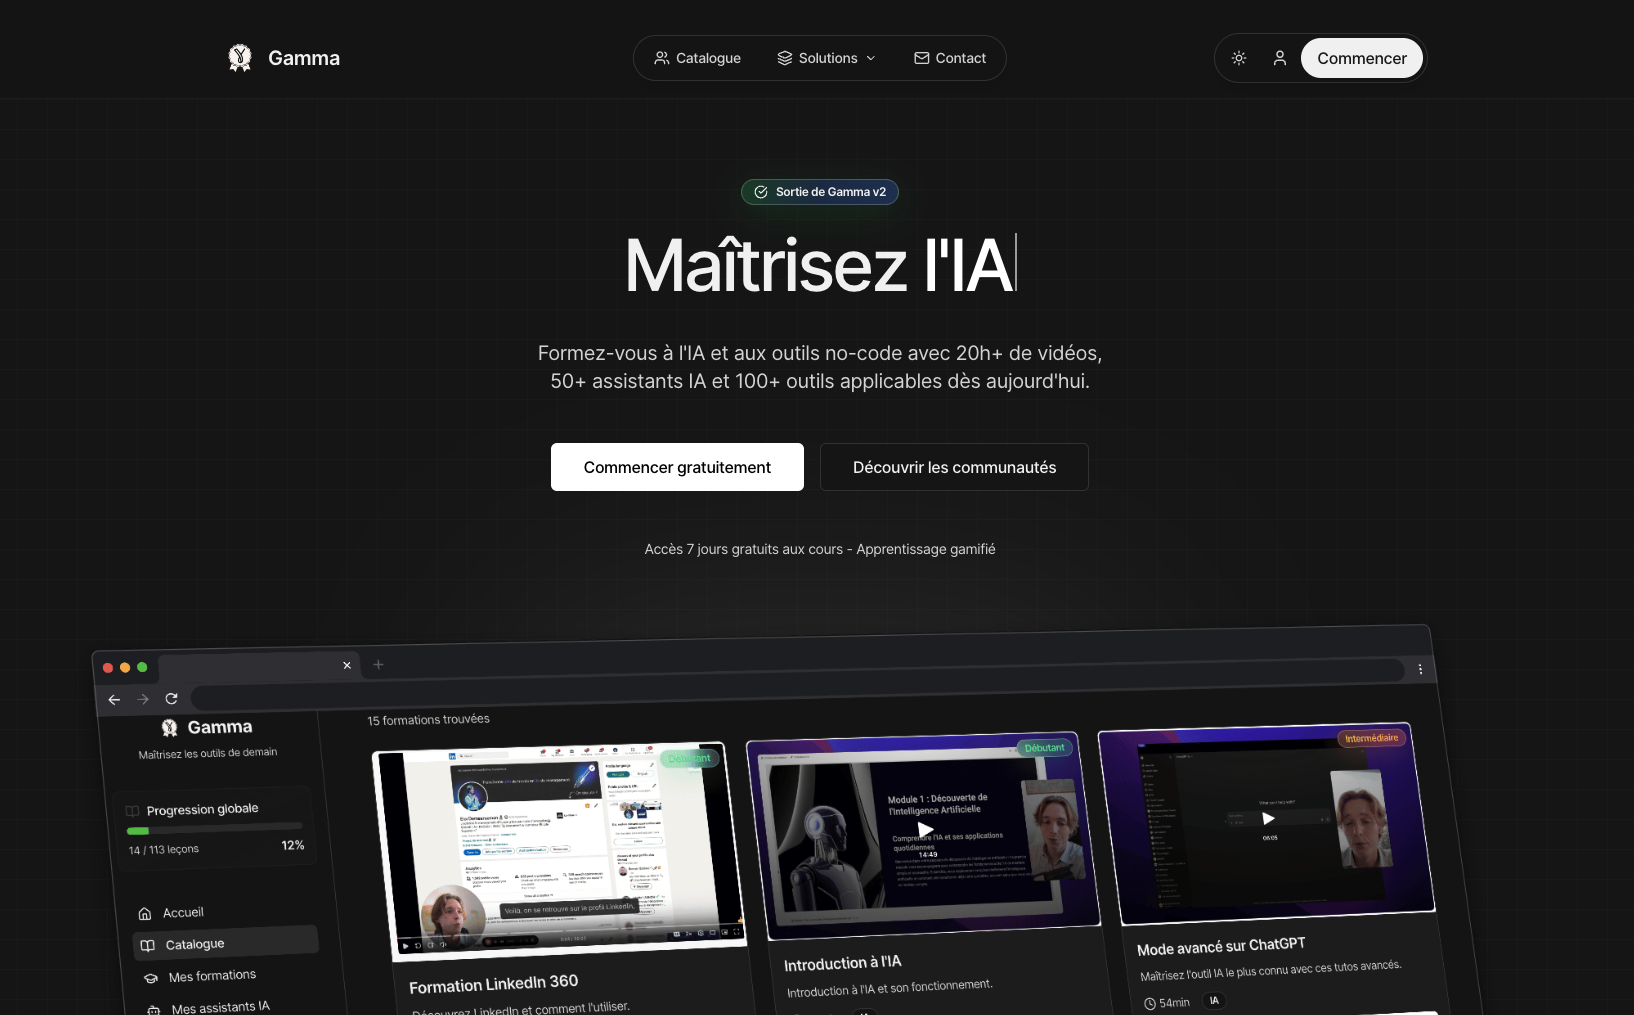The image size is (1634, 1015).
Task: Click the 'IA' tag on ChatGPT card
Action: click(1214, 1000)
